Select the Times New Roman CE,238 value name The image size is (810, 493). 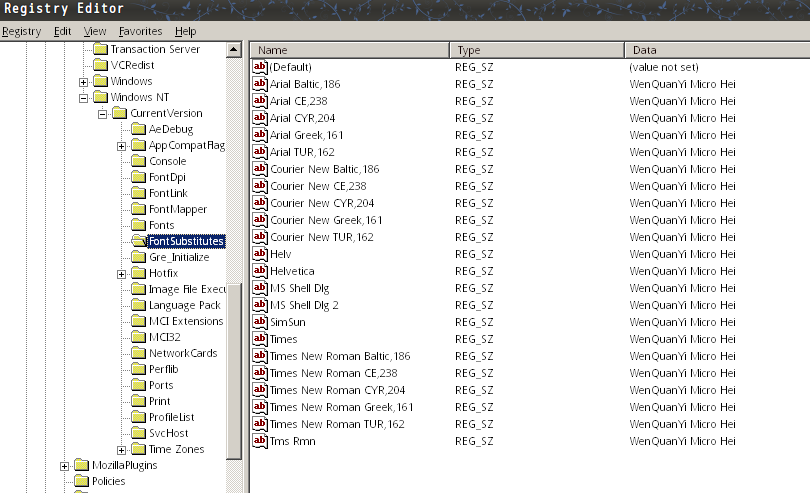click(334, 373)
